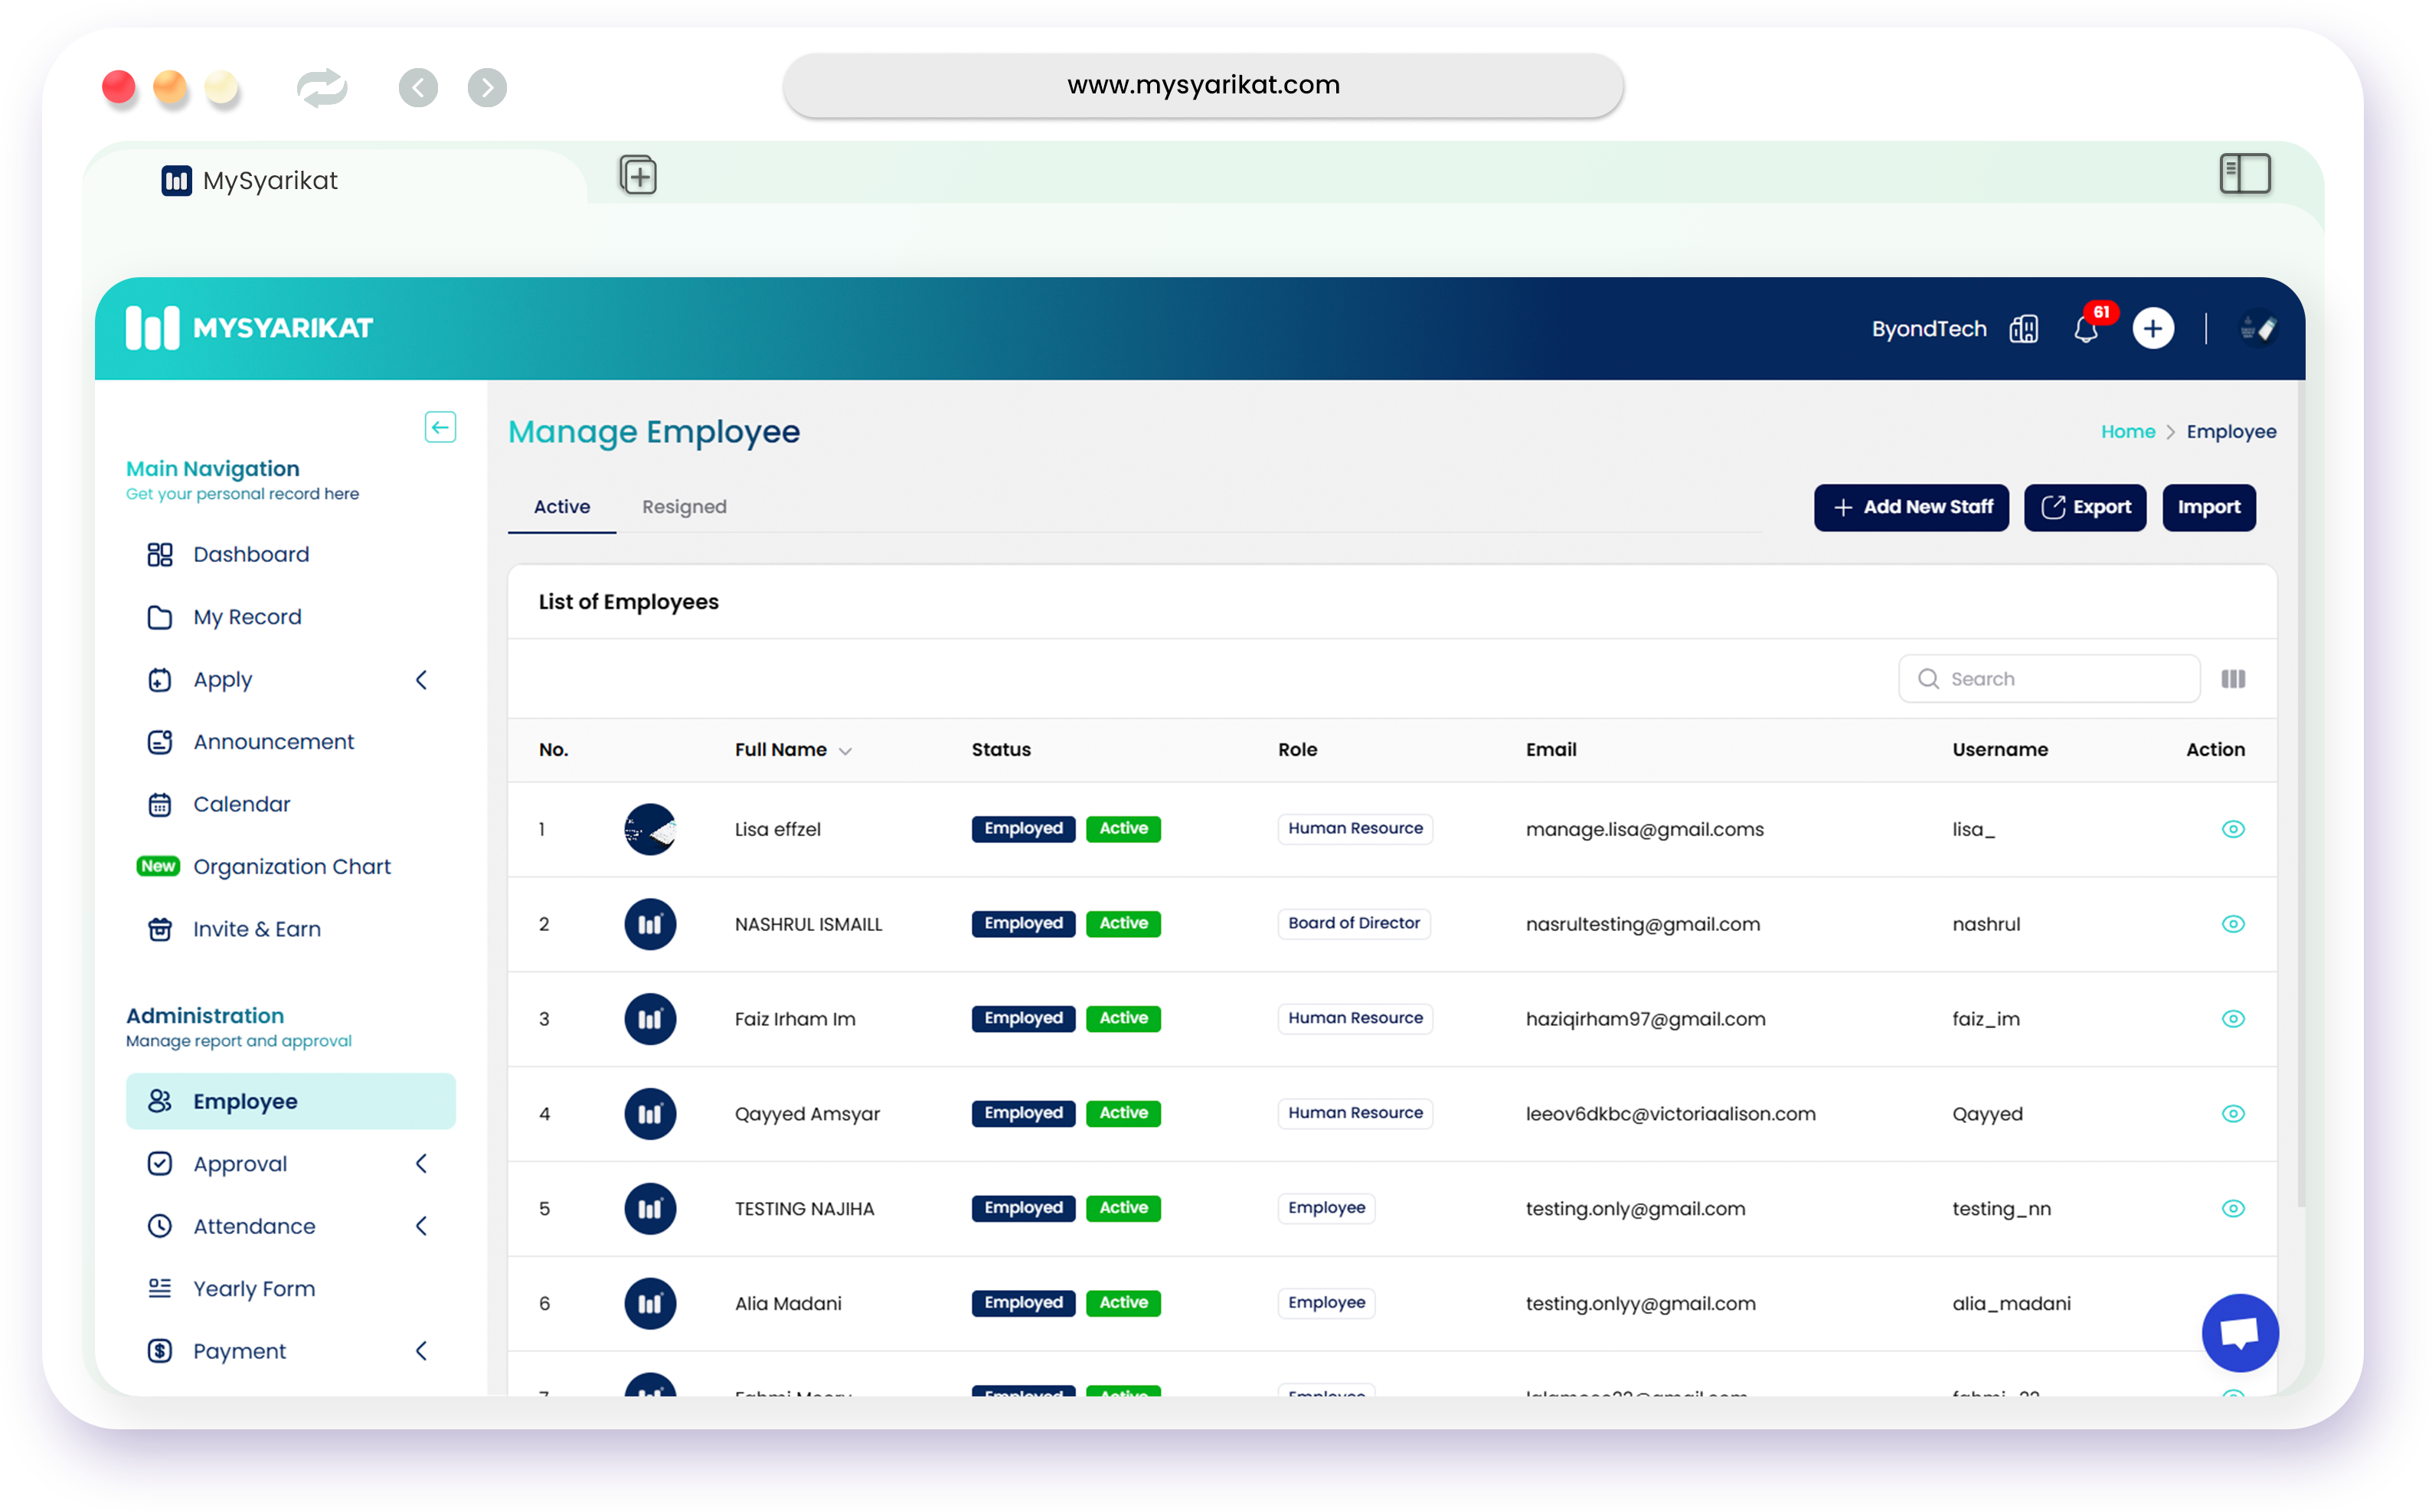Click in the employee Search field
The width and height of the screenshot is (2432, 1512).
coord(2049,680)
